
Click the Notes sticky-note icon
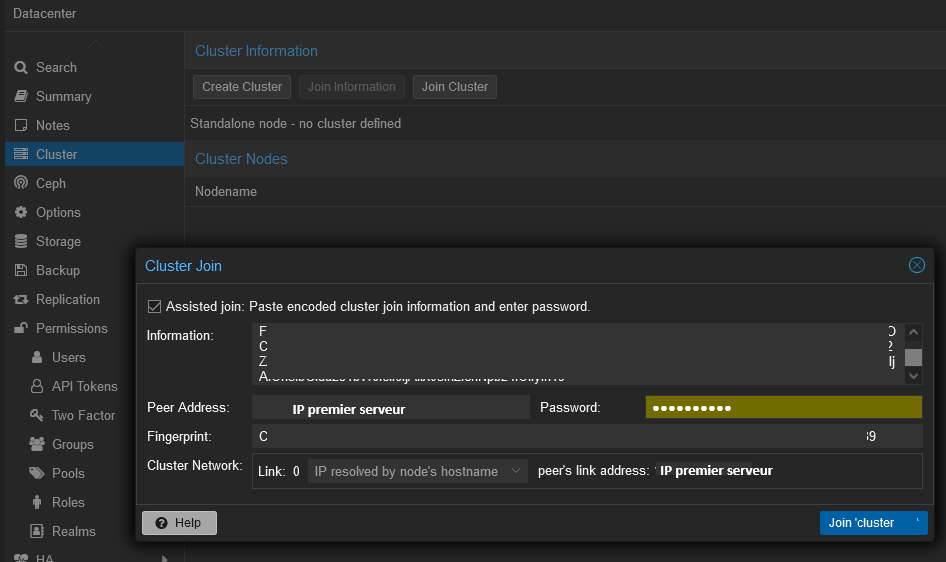[x=21, y=125]
